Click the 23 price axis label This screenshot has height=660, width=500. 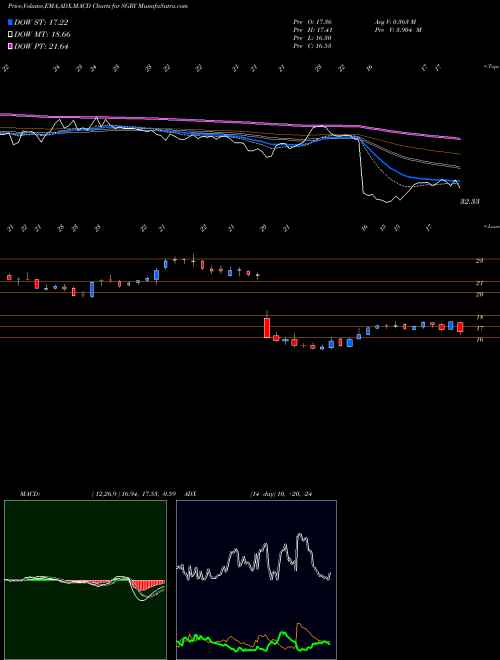tap(479, 261)
